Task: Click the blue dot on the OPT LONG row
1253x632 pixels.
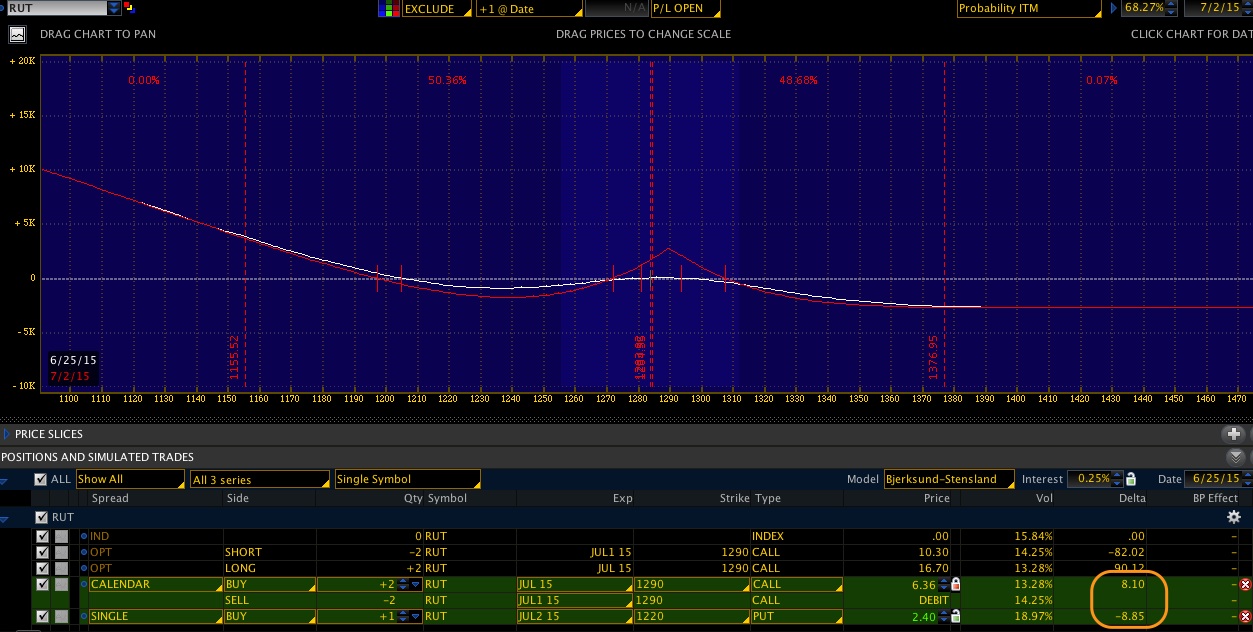Action: pos(84,568)
